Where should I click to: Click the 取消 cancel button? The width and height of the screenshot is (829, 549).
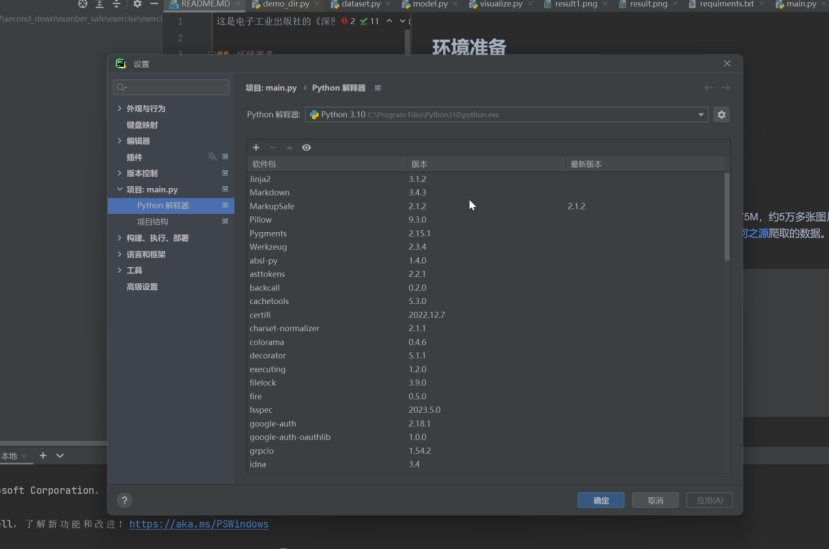click(655, 500)
